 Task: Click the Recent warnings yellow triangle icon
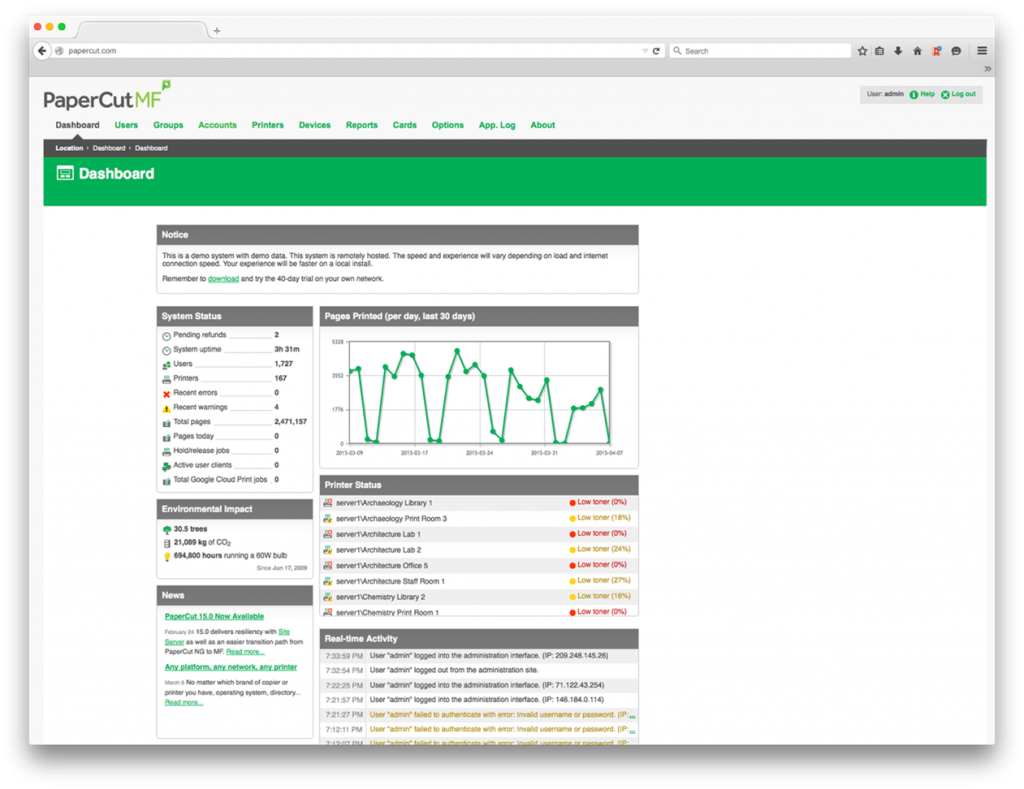click(166, 408)
